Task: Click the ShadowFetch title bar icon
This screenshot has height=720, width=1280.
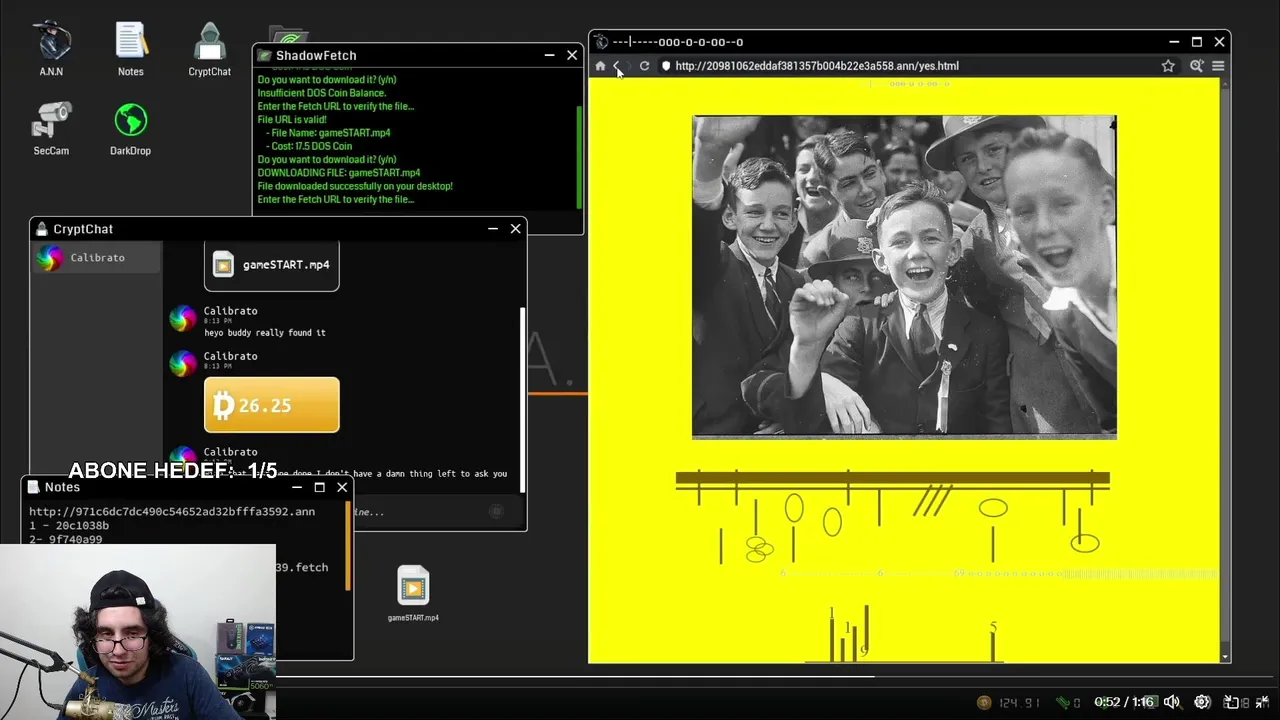Action: 265,55
